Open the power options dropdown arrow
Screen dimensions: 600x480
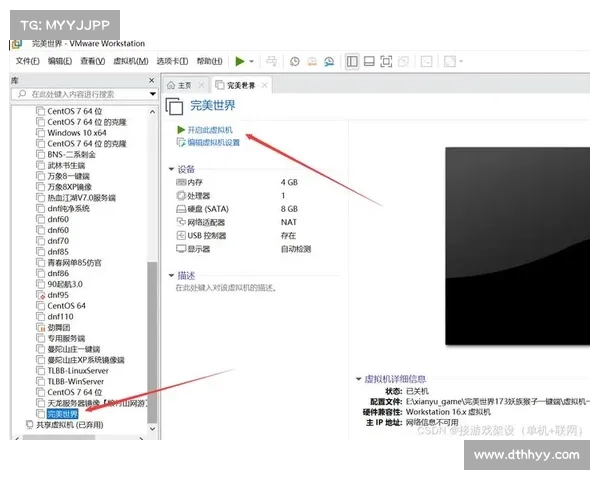[251, 61]
